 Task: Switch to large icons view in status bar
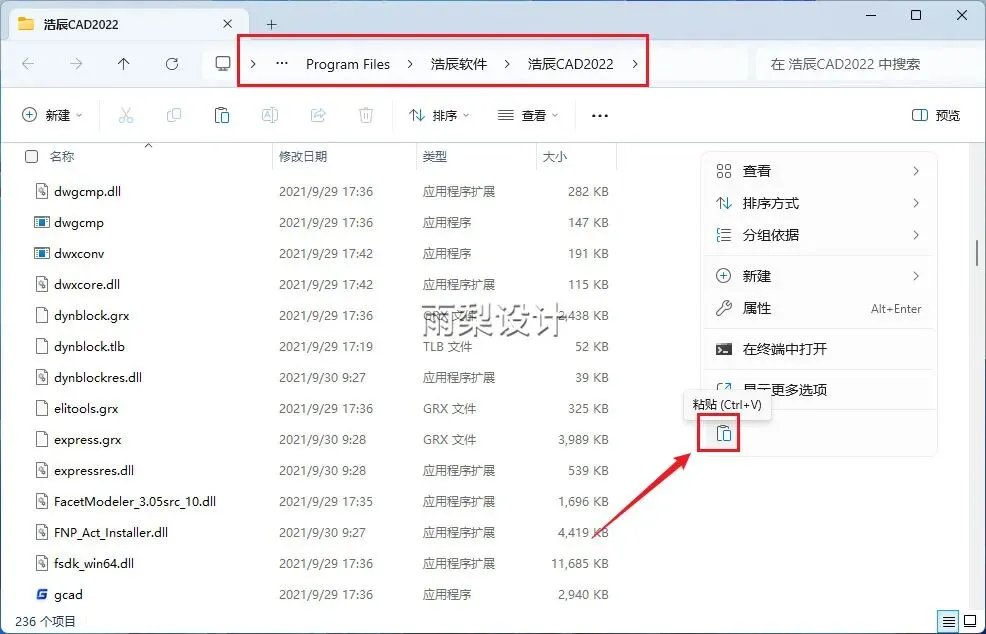[970, 621]
